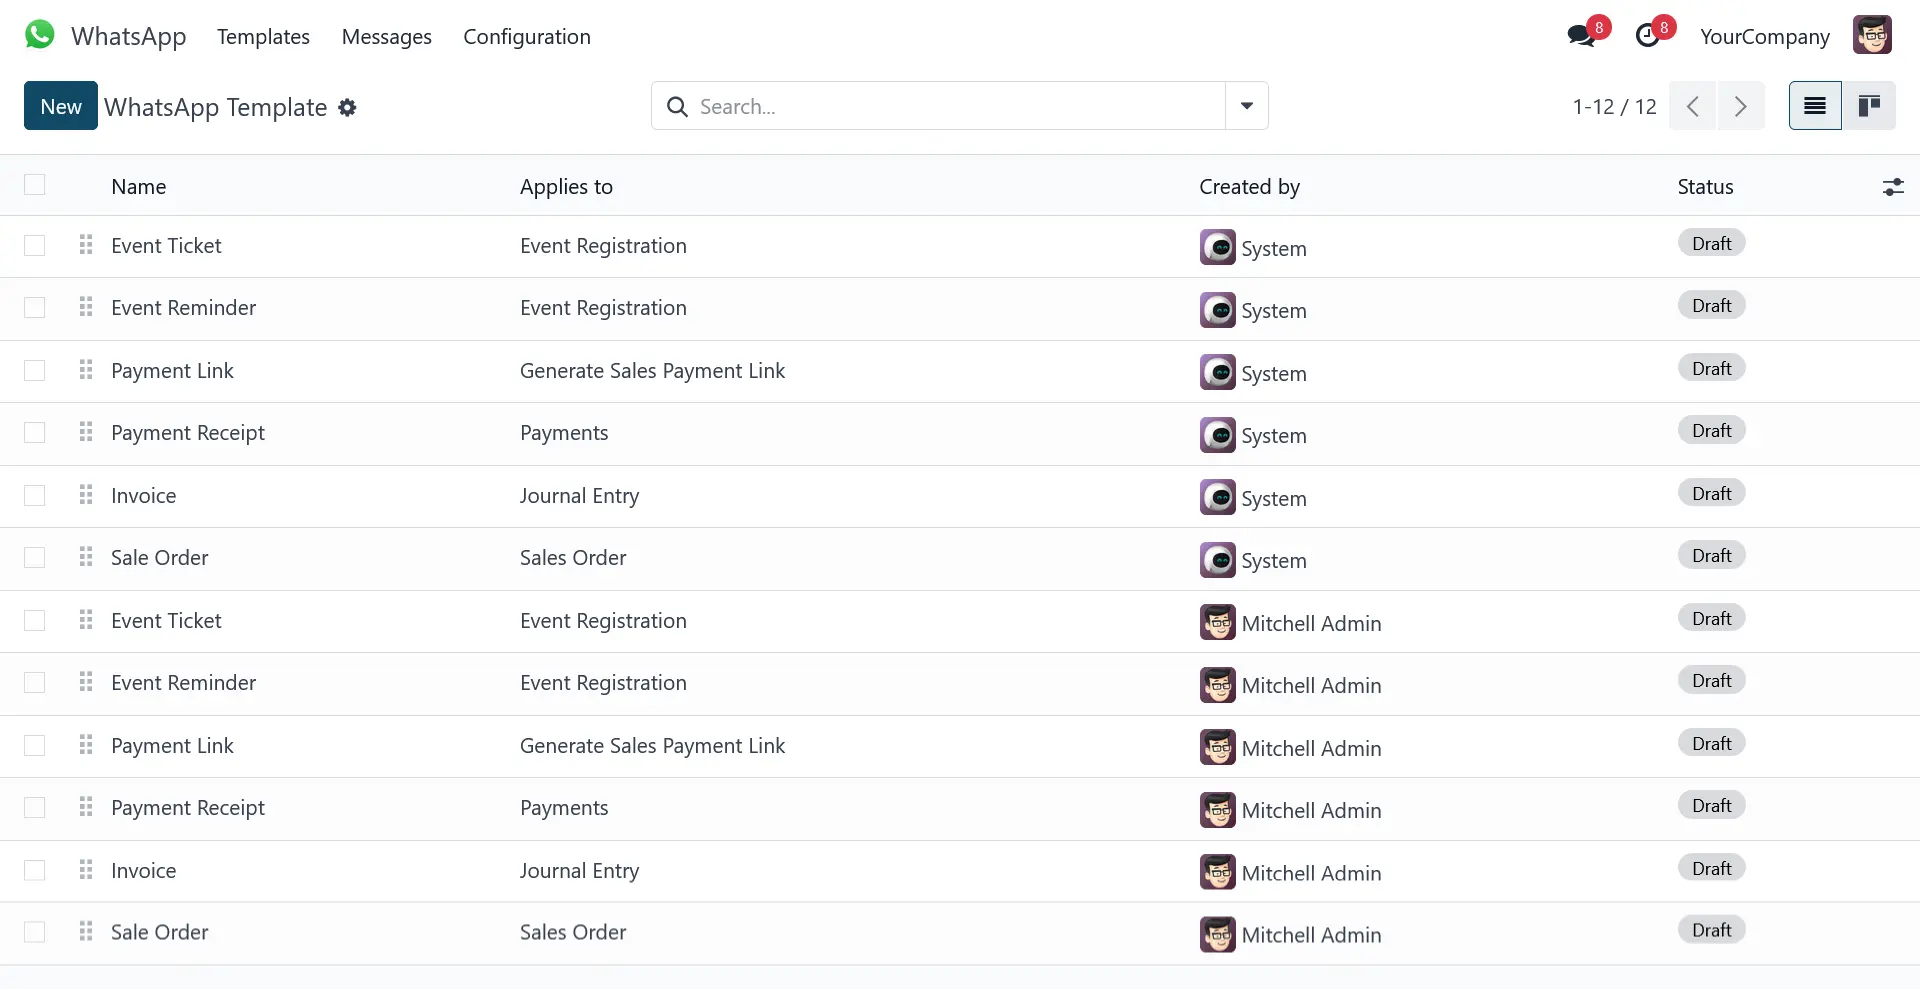Open the activities clock icon
The image size is (1920, 990).
[1647, 36]
